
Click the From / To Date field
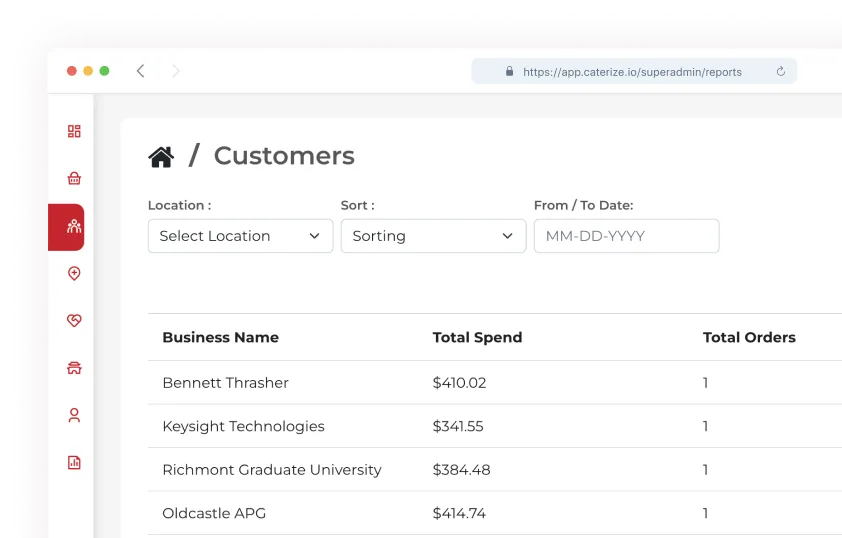coord(626,236)
